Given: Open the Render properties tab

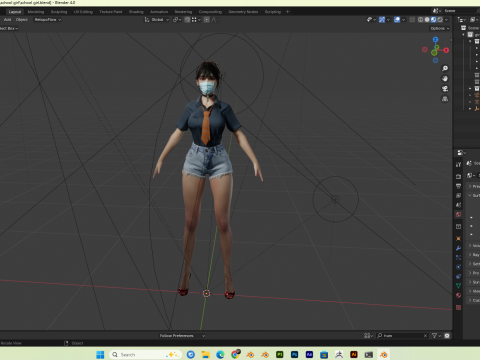Looking at the screenshot, I should tap(458, 176).
